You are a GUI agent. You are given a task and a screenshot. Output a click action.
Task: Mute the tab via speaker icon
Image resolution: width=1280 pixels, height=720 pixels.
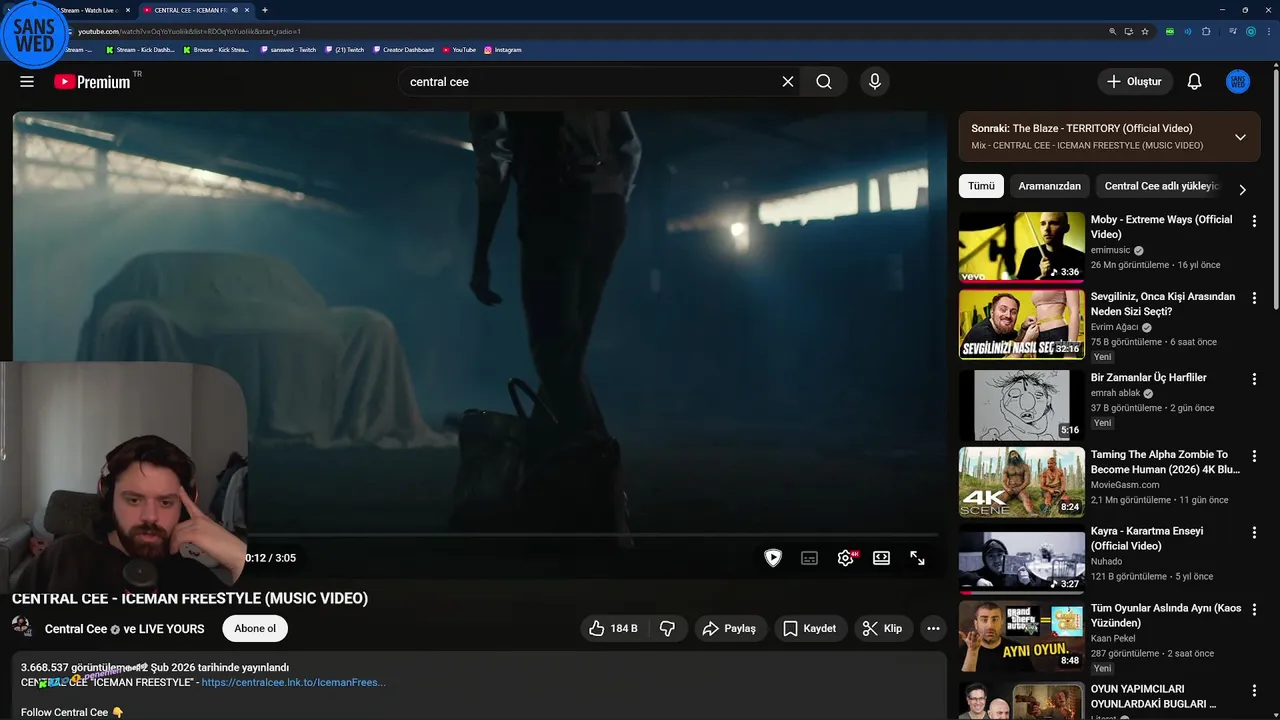point(235,10)
